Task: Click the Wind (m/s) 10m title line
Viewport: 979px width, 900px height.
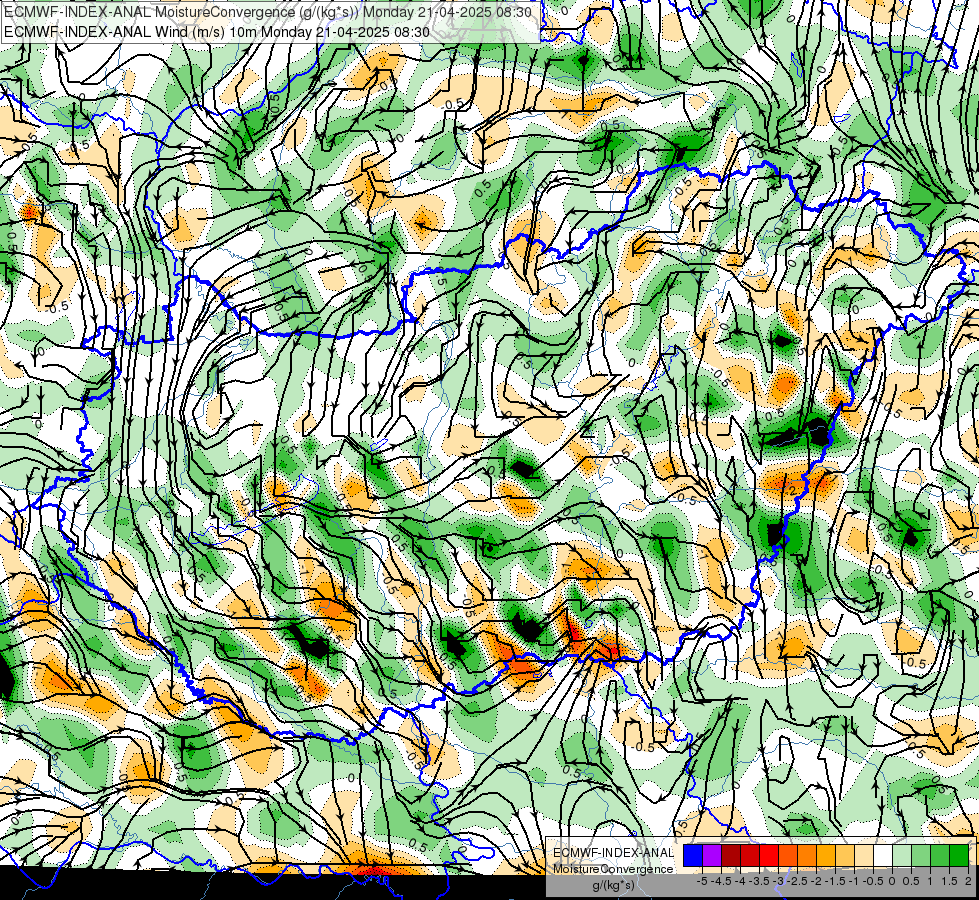Action: (217, 31)
